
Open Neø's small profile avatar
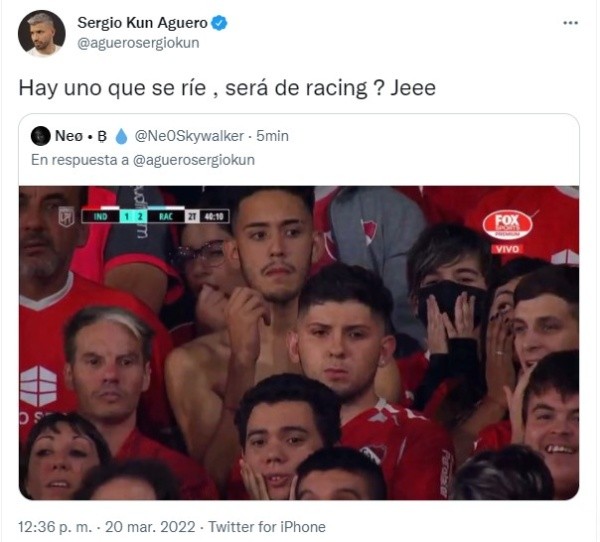coord(40,136)
